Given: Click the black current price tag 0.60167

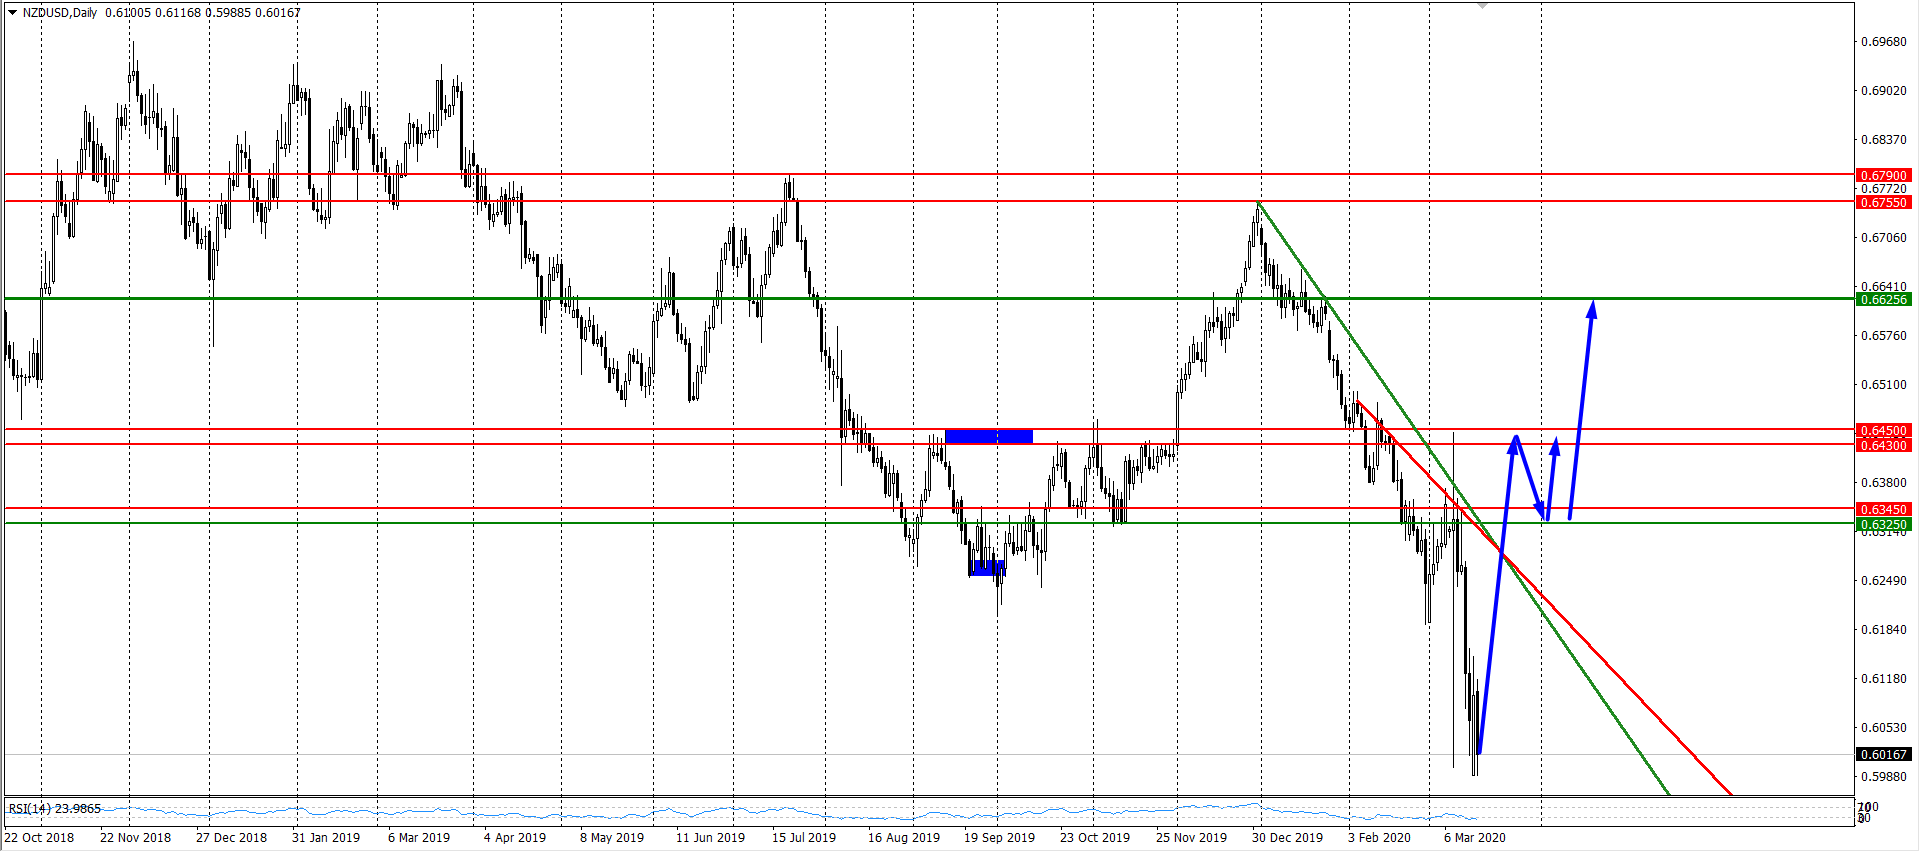Looking at the screenshot, I should pyautogui.click(x=1883, y=754).
